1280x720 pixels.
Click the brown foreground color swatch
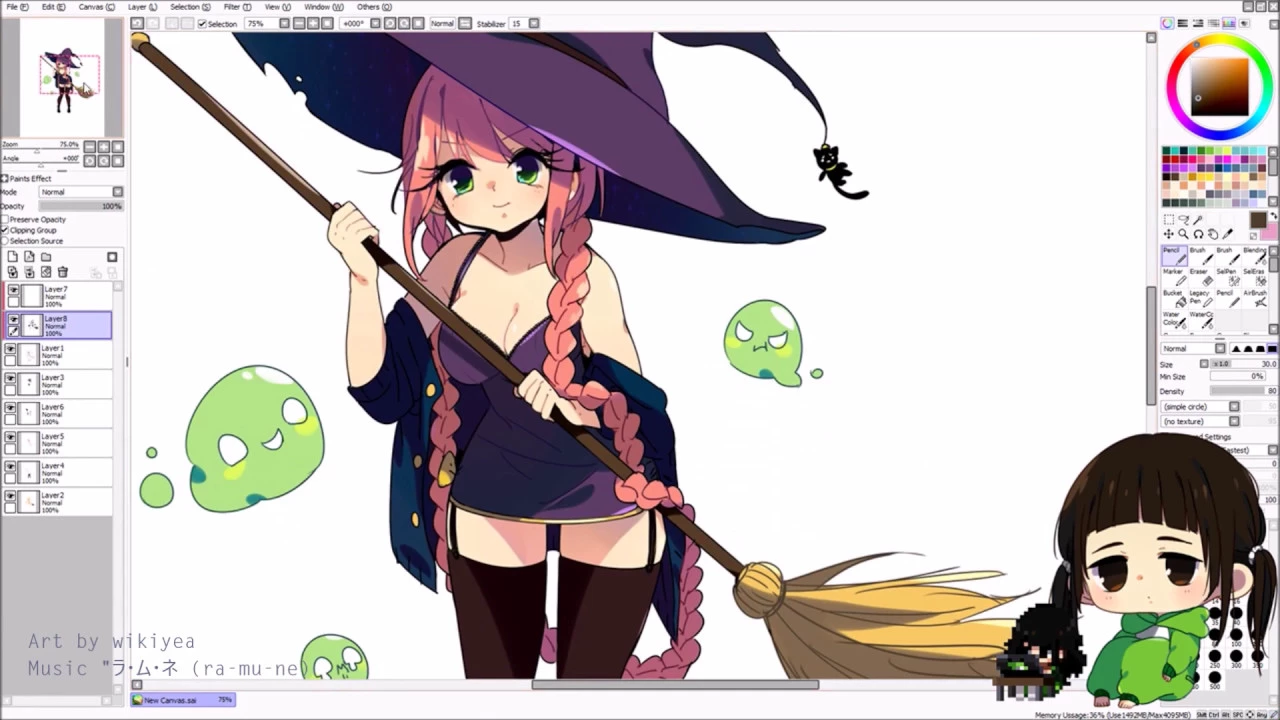point(1258,220)
